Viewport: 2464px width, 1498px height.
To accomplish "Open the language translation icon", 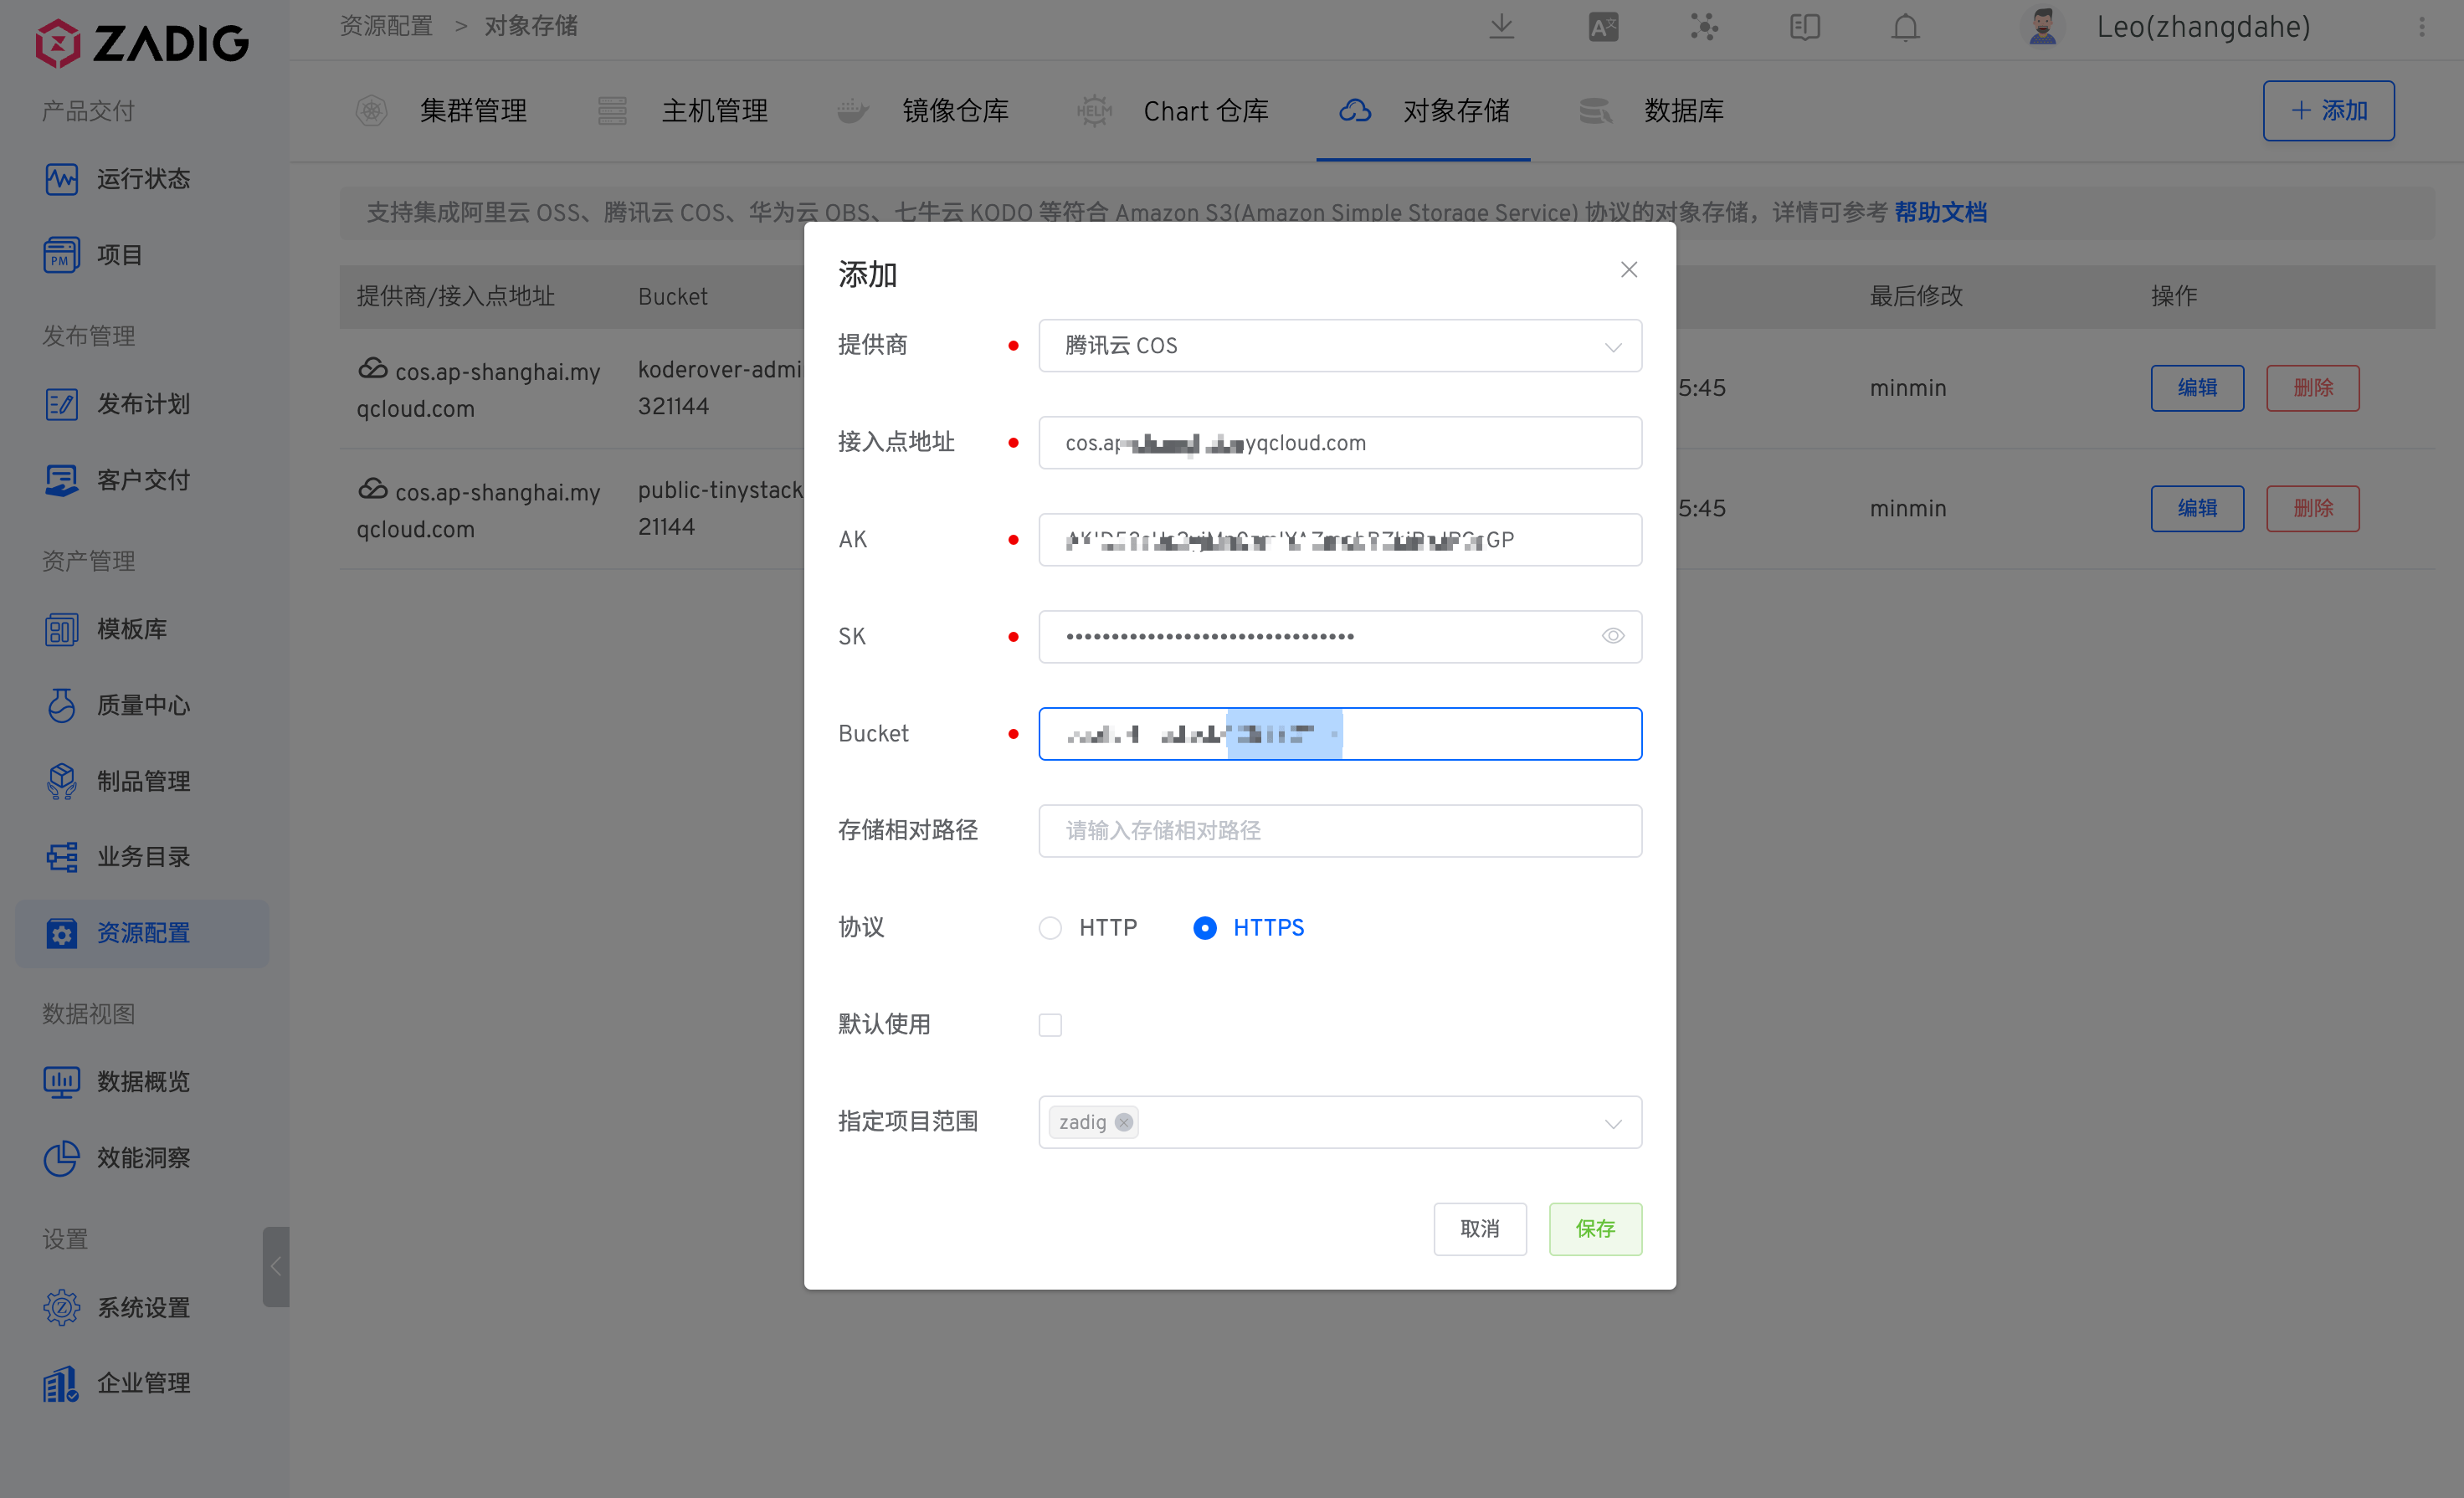I will pos(1603,27).
